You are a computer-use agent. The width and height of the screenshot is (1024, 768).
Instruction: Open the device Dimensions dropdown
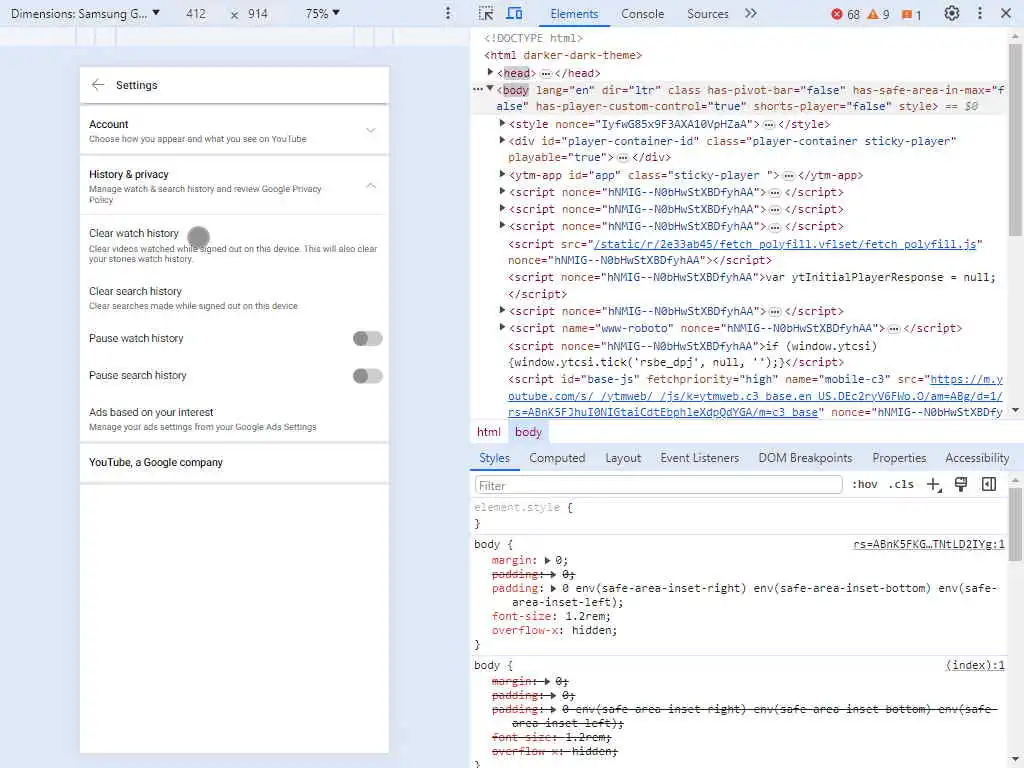85,14
